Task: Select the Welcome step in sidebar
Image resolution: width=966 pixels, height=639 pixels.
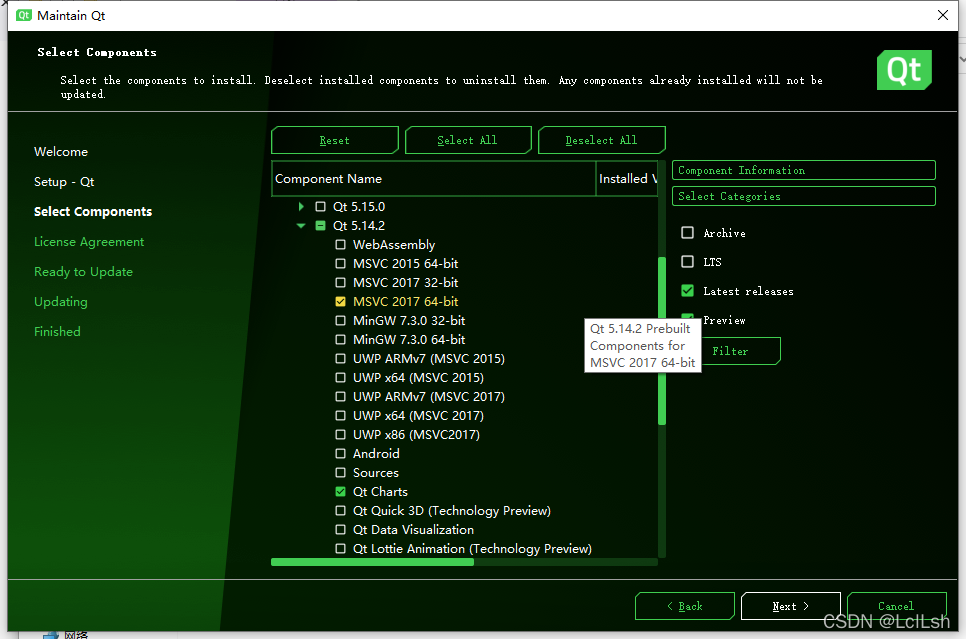Action: [61, 152]
